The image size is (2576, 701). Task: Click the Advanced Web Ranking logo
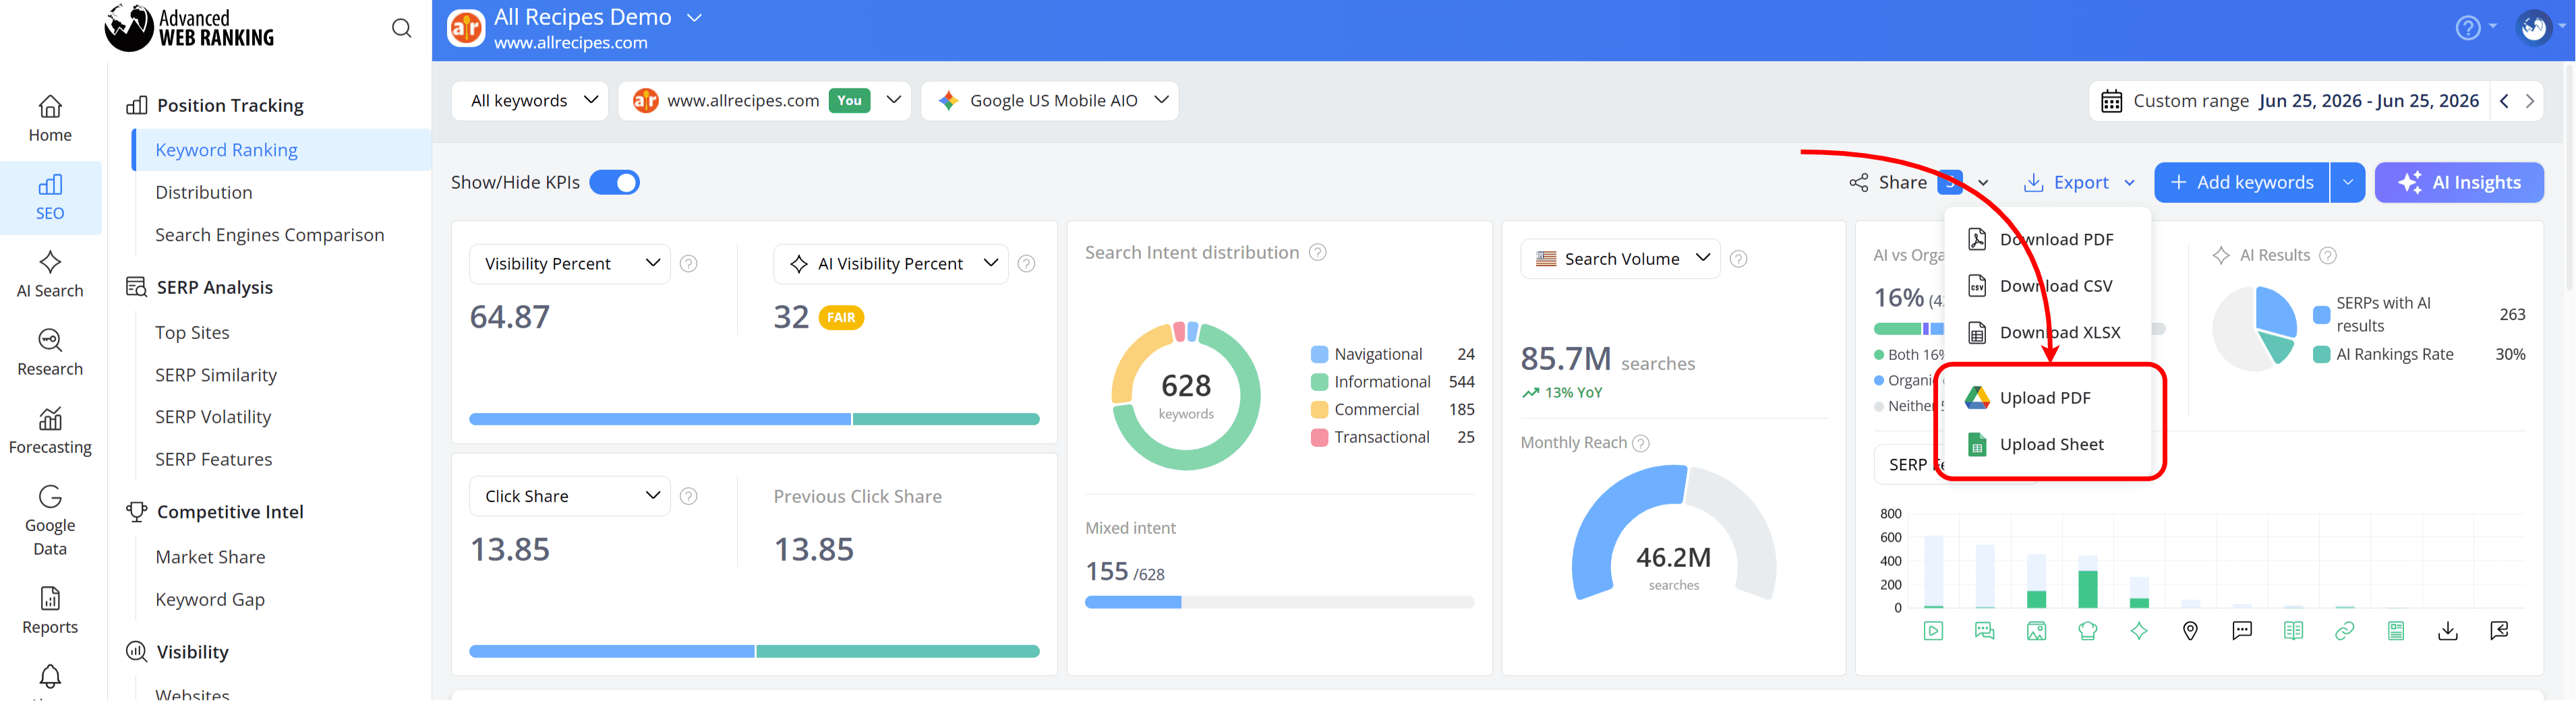189,27
